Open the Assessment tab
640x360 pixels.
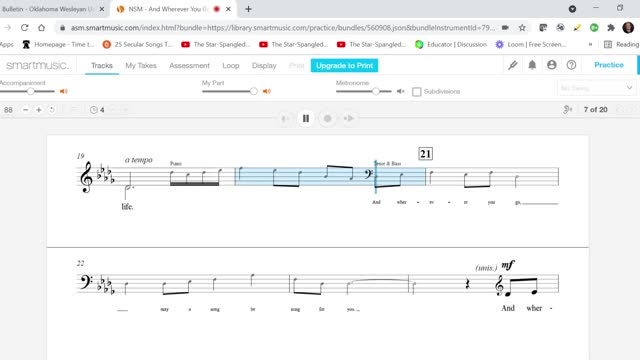(189, 66)
